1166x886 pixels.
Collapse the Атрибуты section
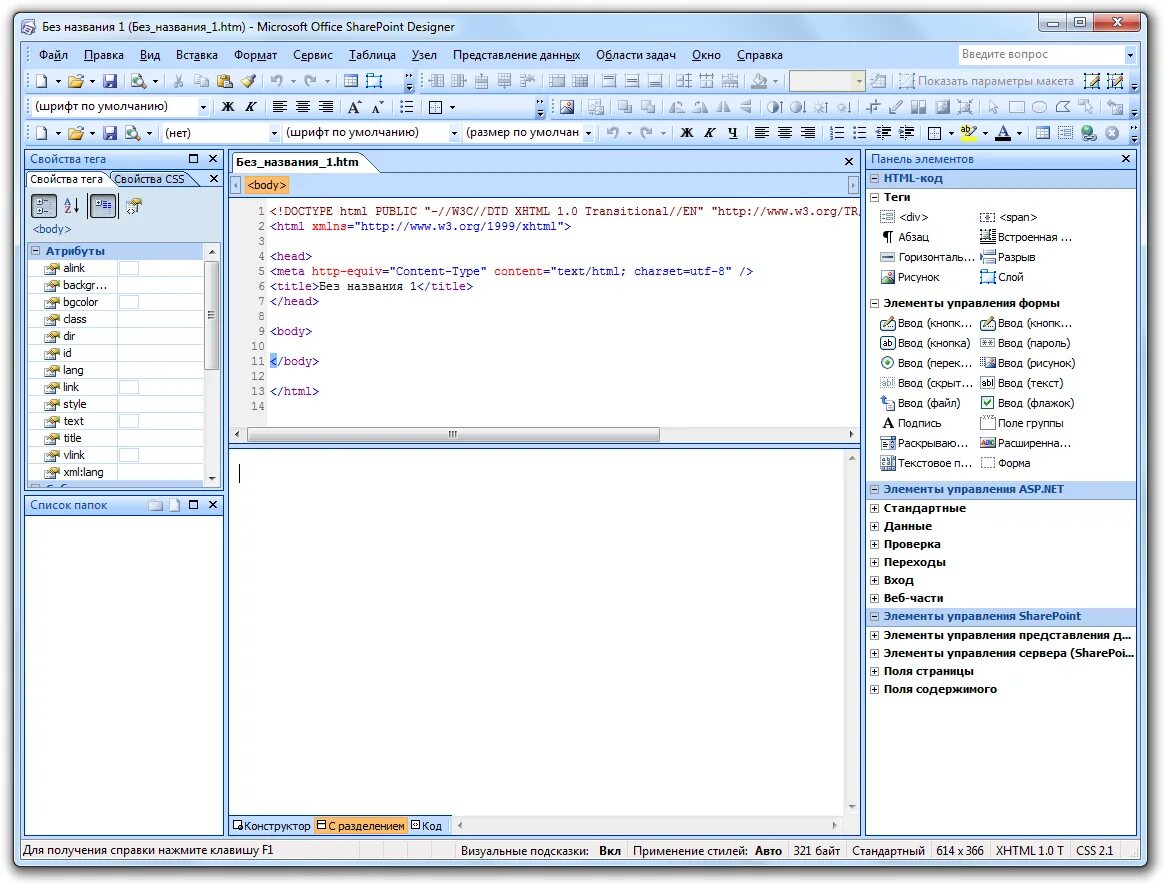[35, 251]
